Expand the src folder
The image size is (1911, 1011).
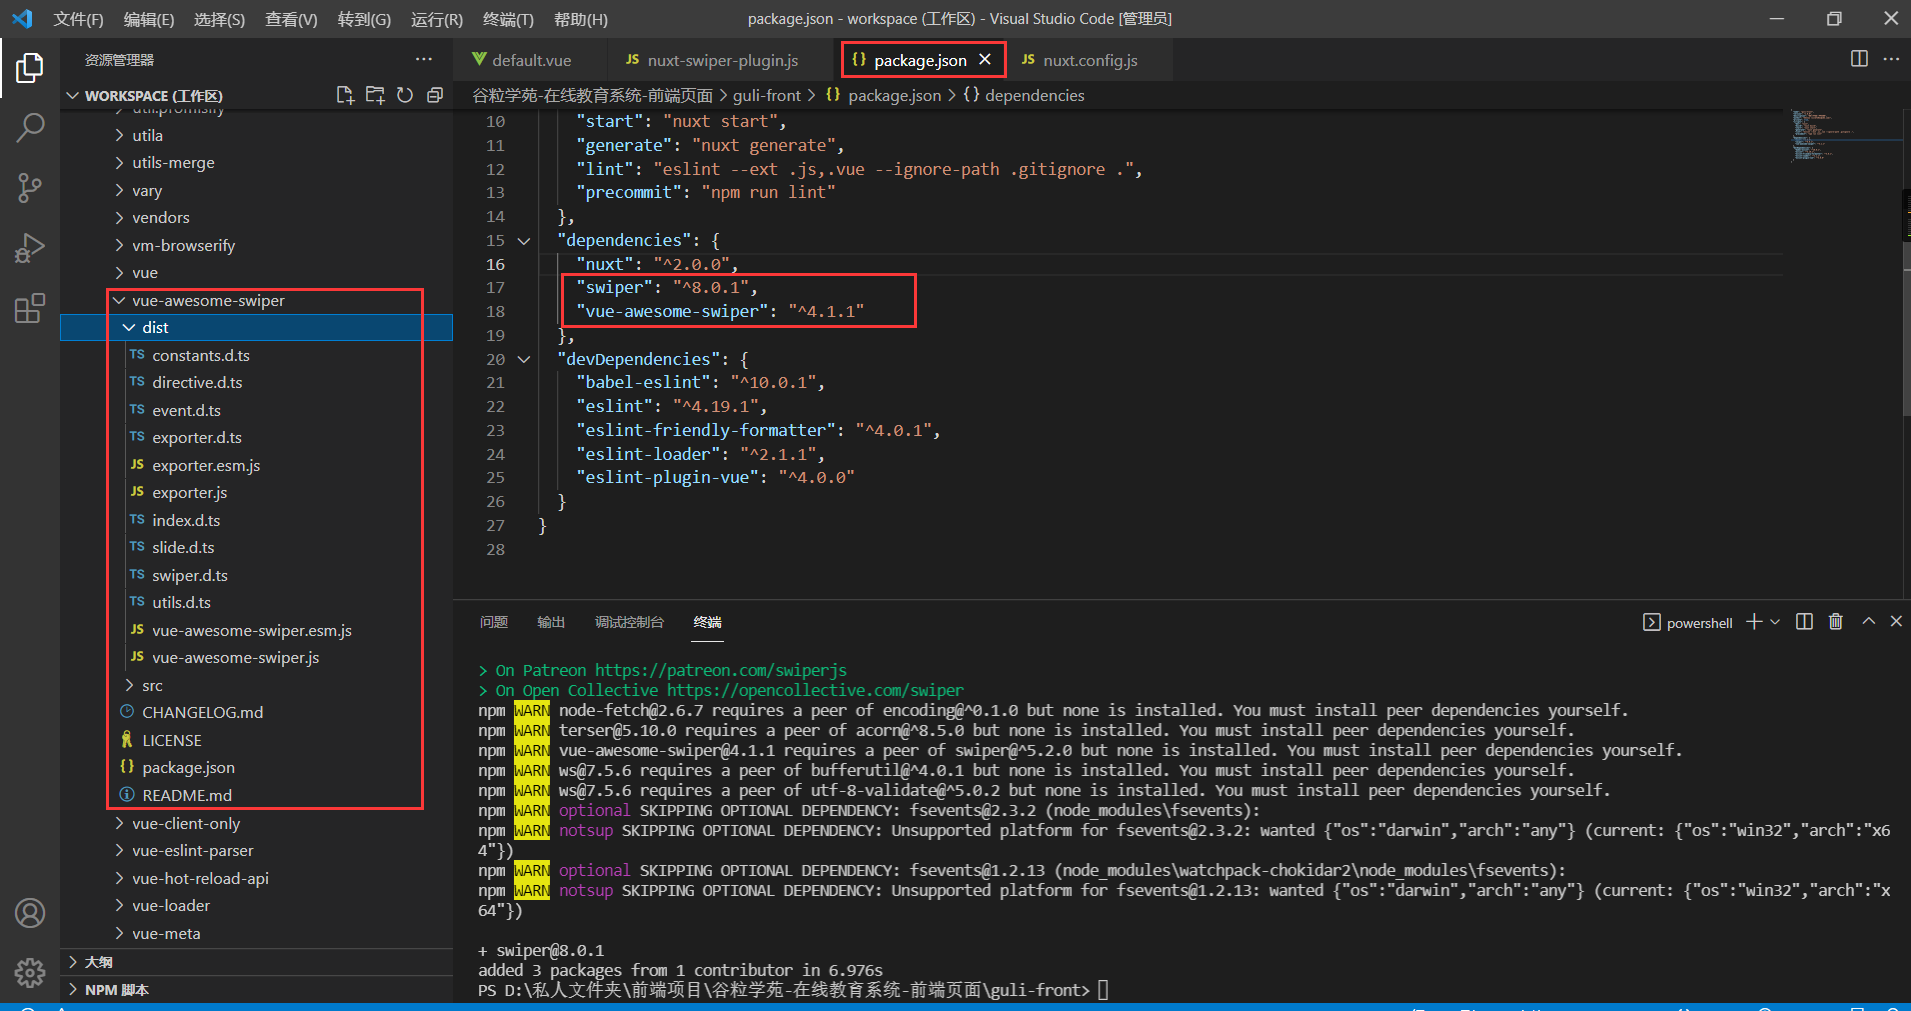point(129,685)
